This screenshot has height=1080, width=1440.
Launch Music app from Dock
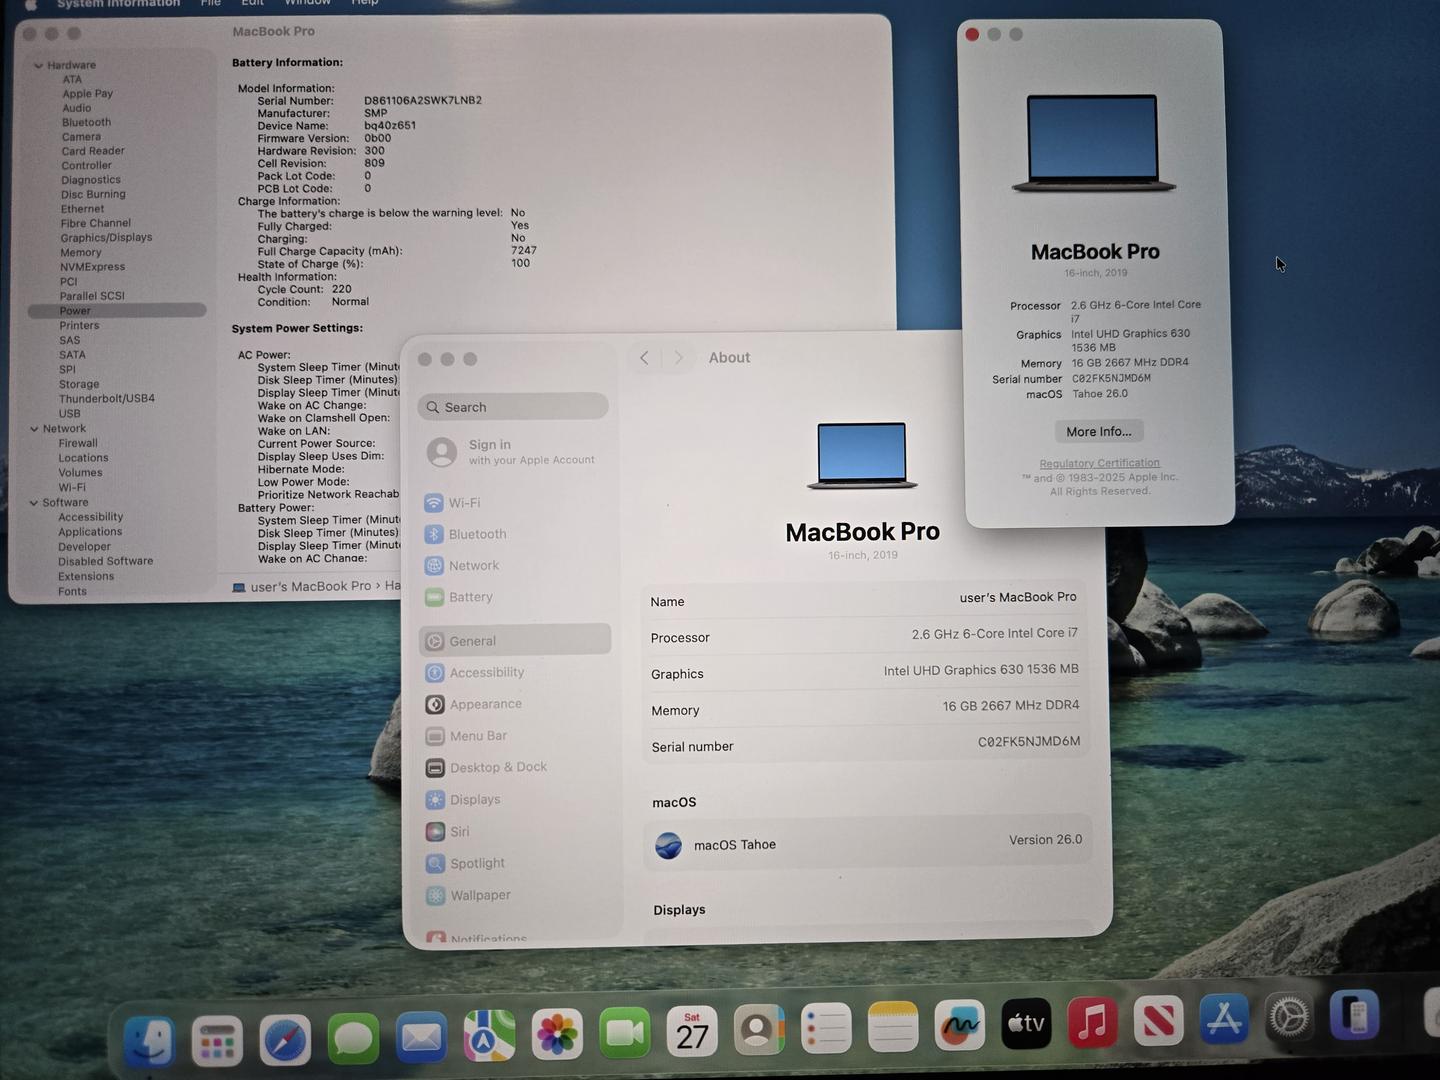point(1092,1022)
